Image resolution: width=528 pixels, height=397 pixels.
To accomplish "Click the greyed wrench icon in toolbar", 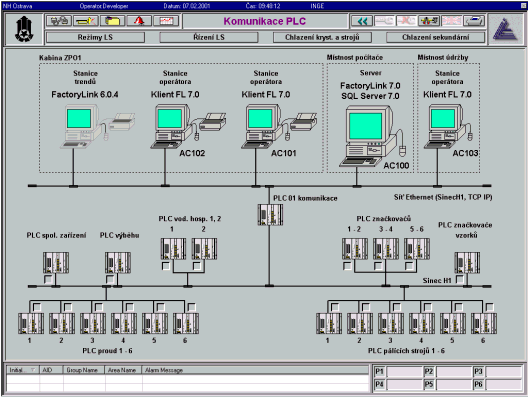I will pyautogui.click(x=384, y=21).
